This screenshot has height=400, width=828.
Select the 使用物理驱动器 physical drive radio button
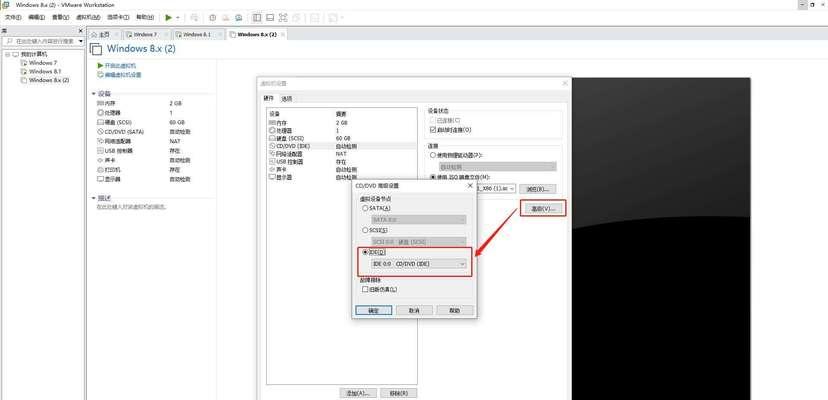pyautogui.click(x=433, y=155)
